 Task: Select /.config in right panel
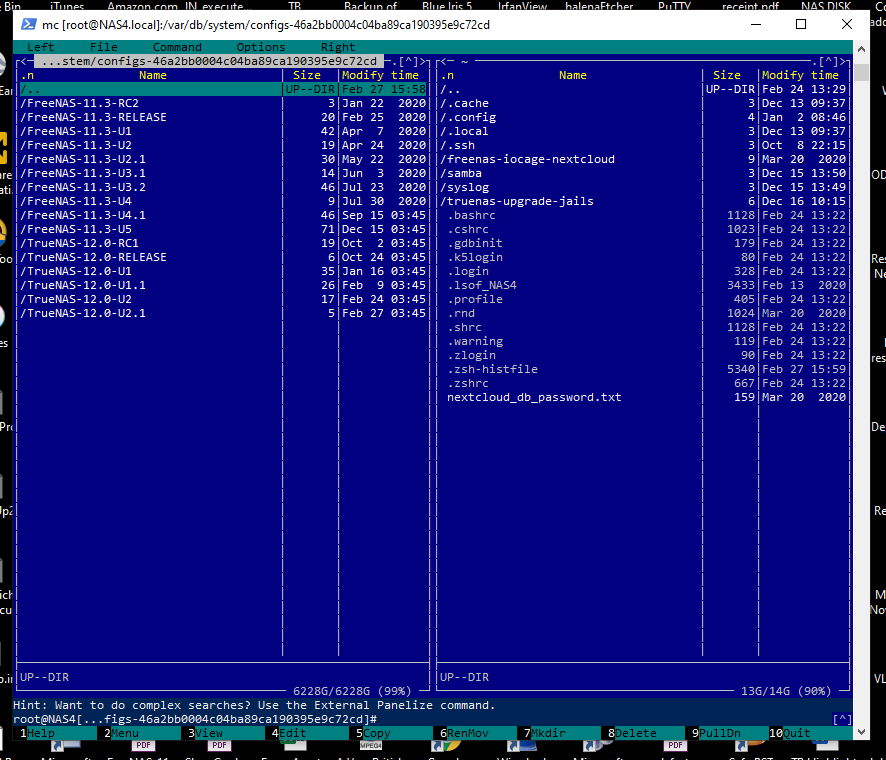pos(643,117)
